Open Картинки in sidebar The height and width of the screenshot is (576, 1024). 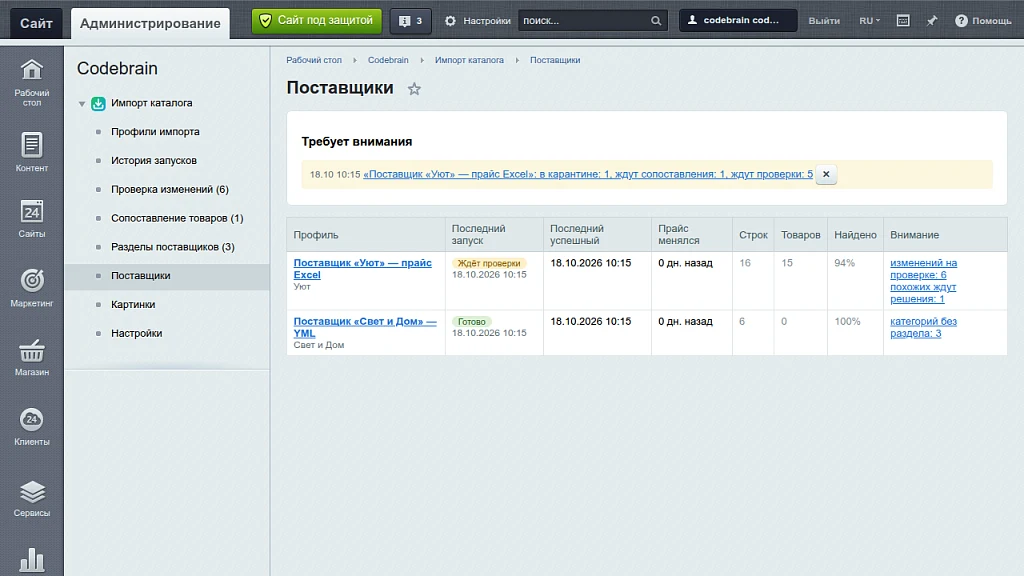click(133, 304)
